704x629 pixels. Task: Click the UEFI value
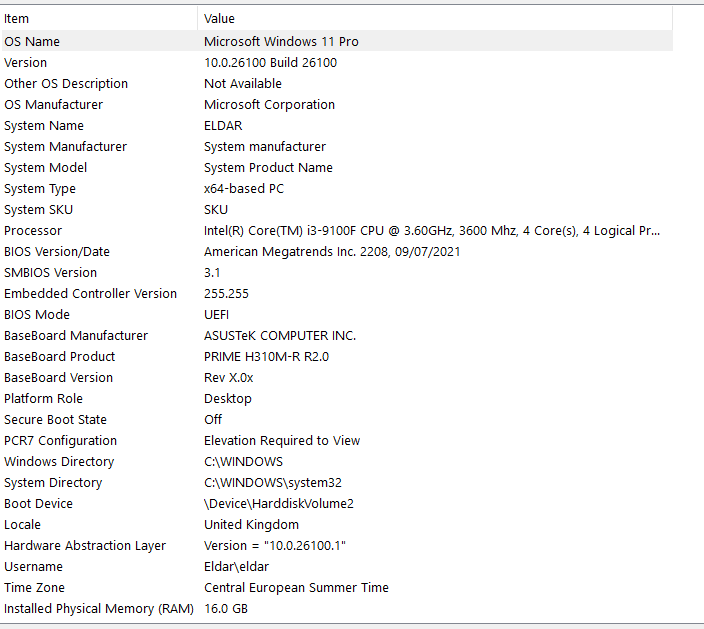(216, 315)
